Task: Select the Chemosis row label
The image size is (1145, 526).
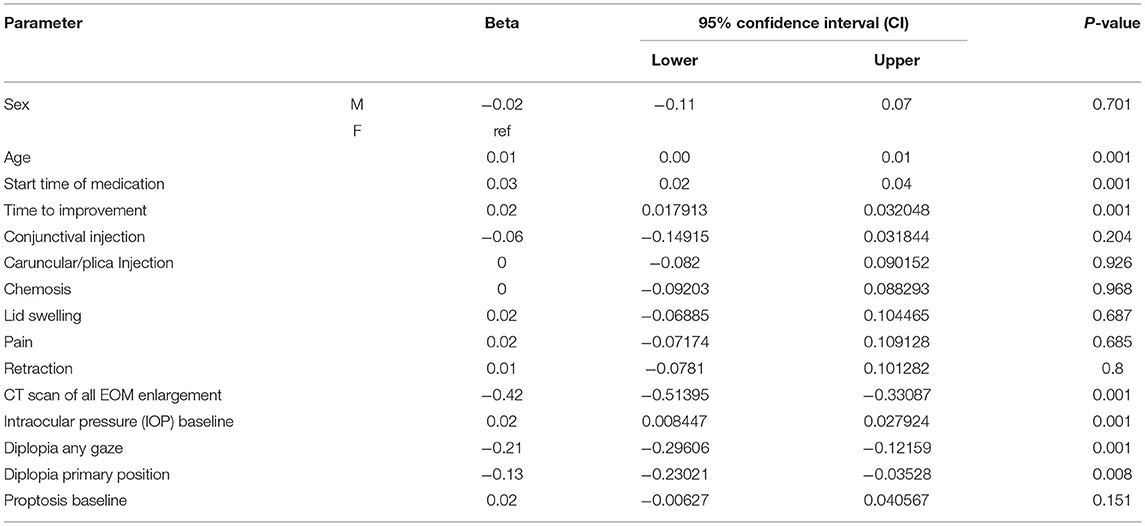Action: pyautogui.click(x=34, y=289)
